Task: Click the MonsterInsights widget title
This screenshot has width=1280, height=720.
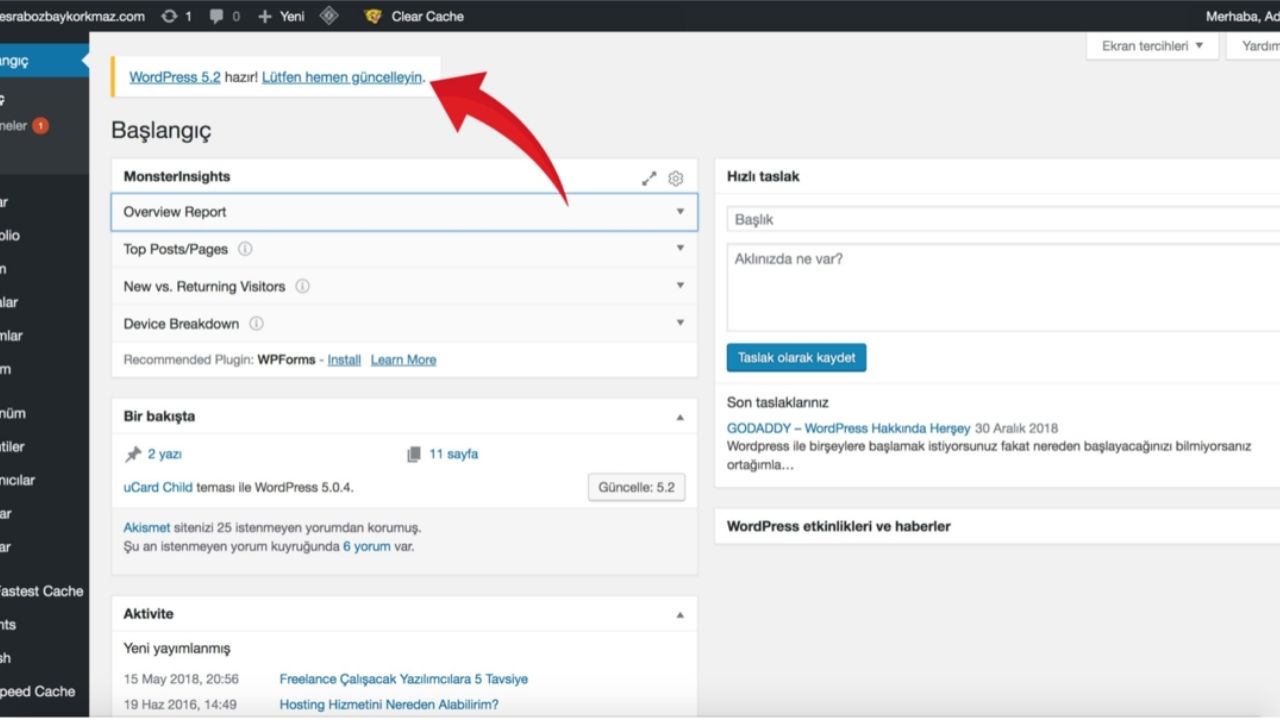Action: (177, 177)
